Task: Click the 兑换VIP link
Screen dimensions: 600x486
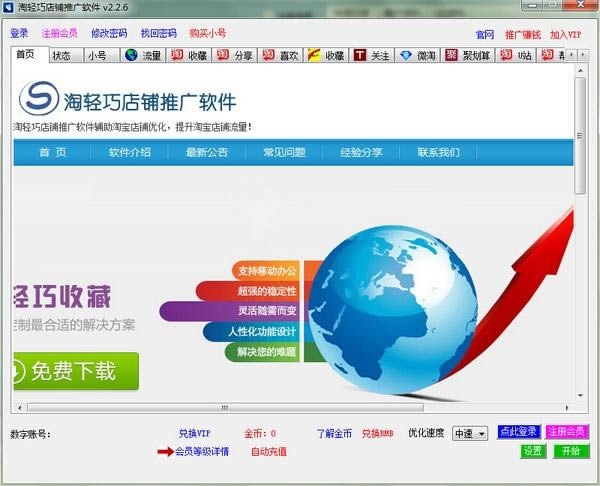Action: [x=194, y=433]
